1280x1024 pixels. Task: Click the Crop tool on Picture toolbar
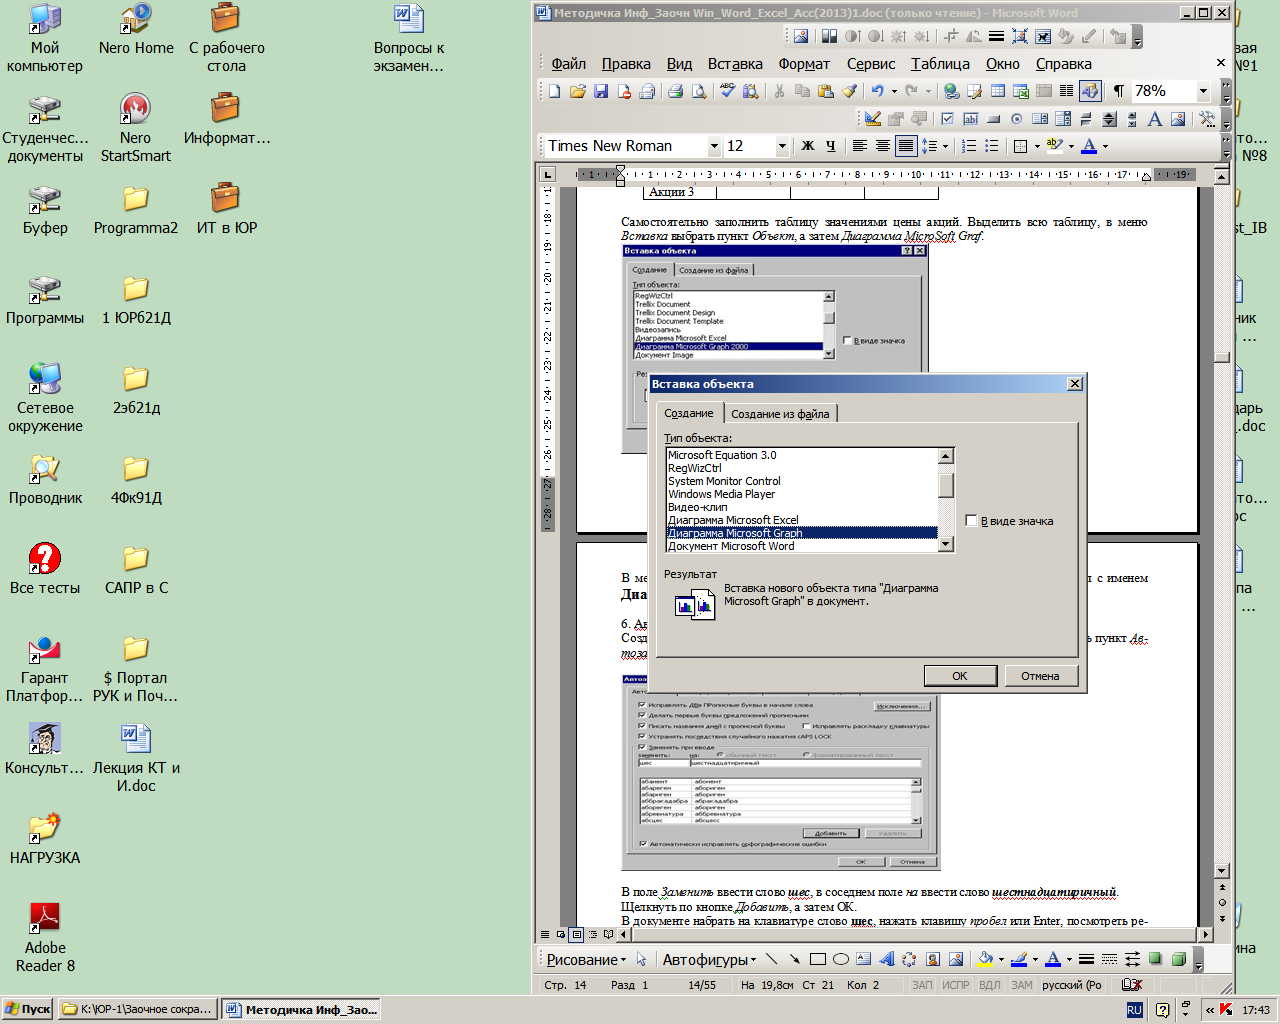click(x=950, y=36)
